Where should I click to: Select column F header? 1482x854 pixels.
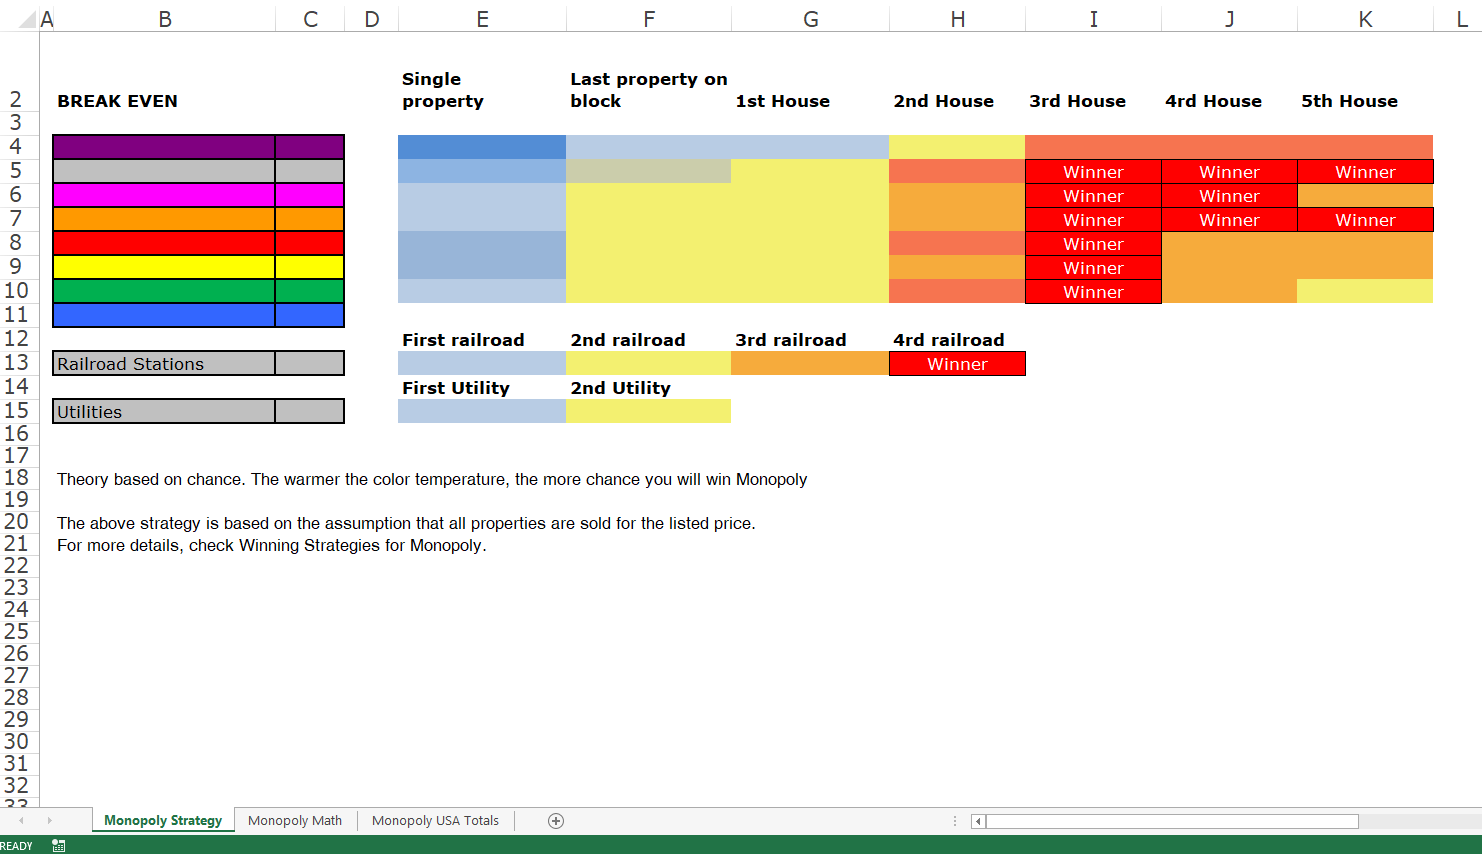tap(649, 19)
